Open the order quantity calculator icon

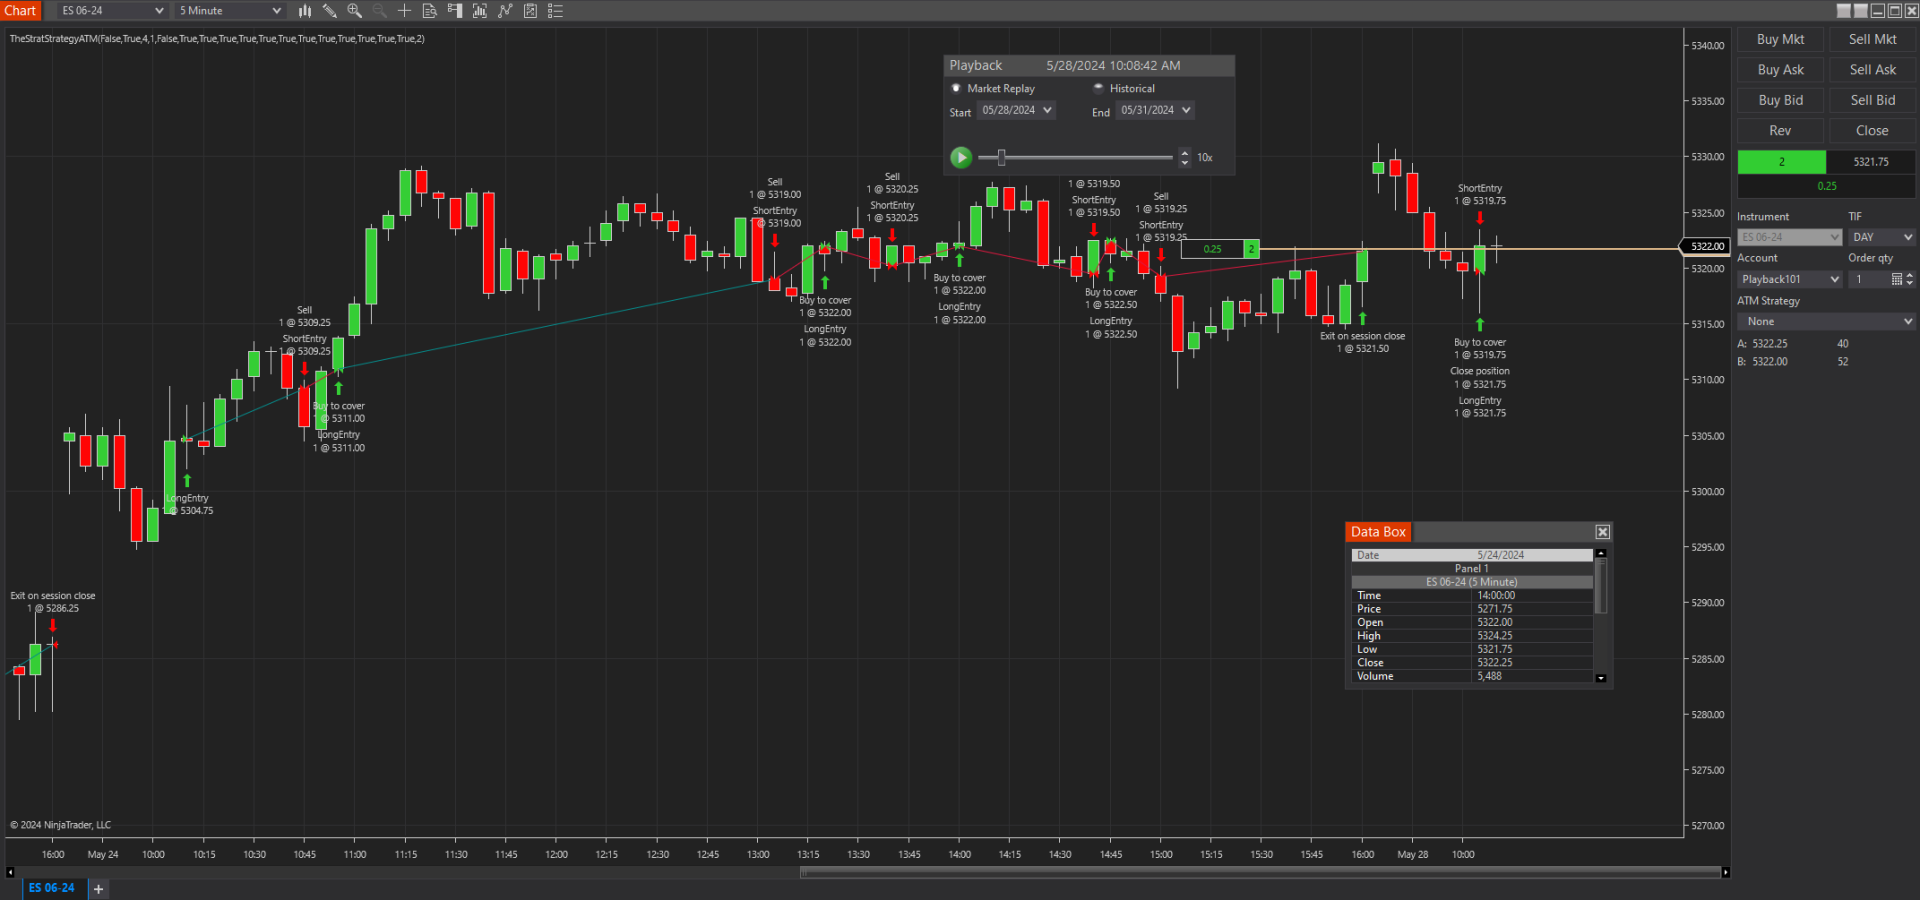[x=1896, y=279]
